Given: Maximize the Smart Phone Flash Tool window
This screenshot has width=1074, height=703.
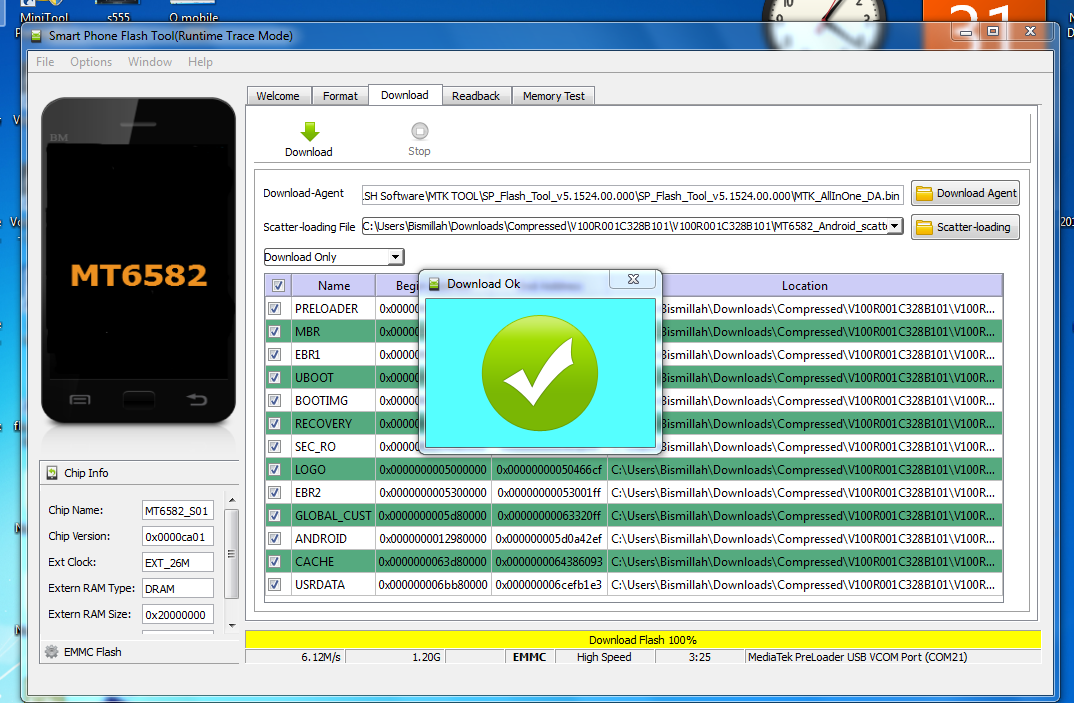Looking at the screenshot, I should pyautogui.click(x=993, y=31).
